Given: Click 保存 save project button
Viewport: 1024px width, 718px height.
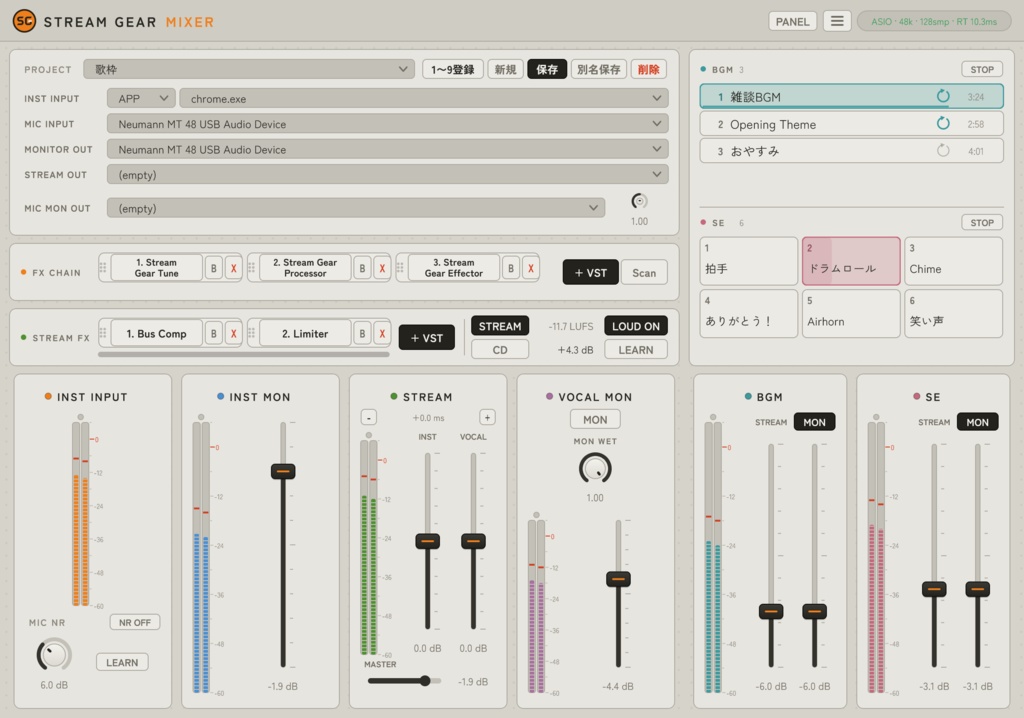Looking at the screenshot, I should click(547, 69).
